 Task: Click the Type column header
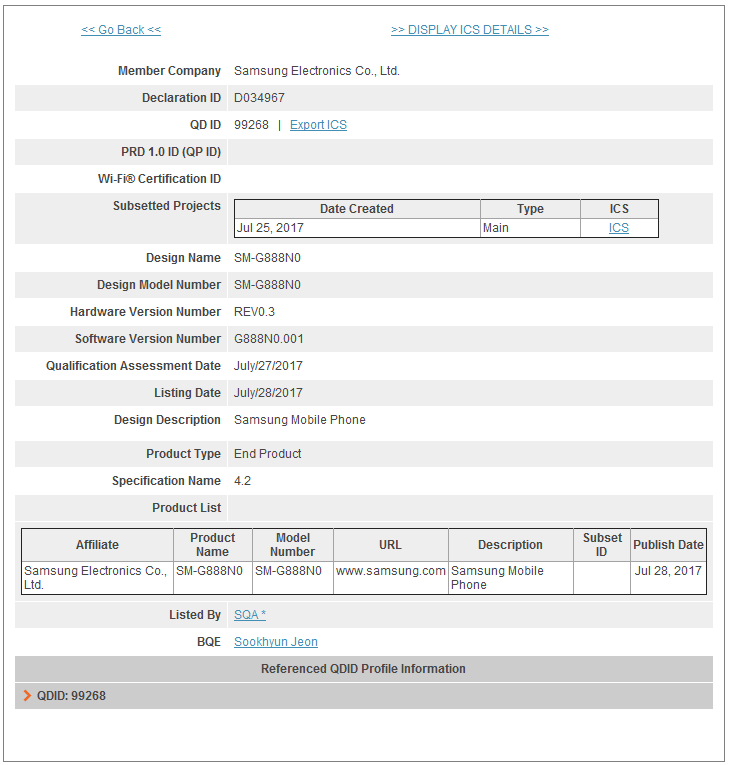coord(530,209)
